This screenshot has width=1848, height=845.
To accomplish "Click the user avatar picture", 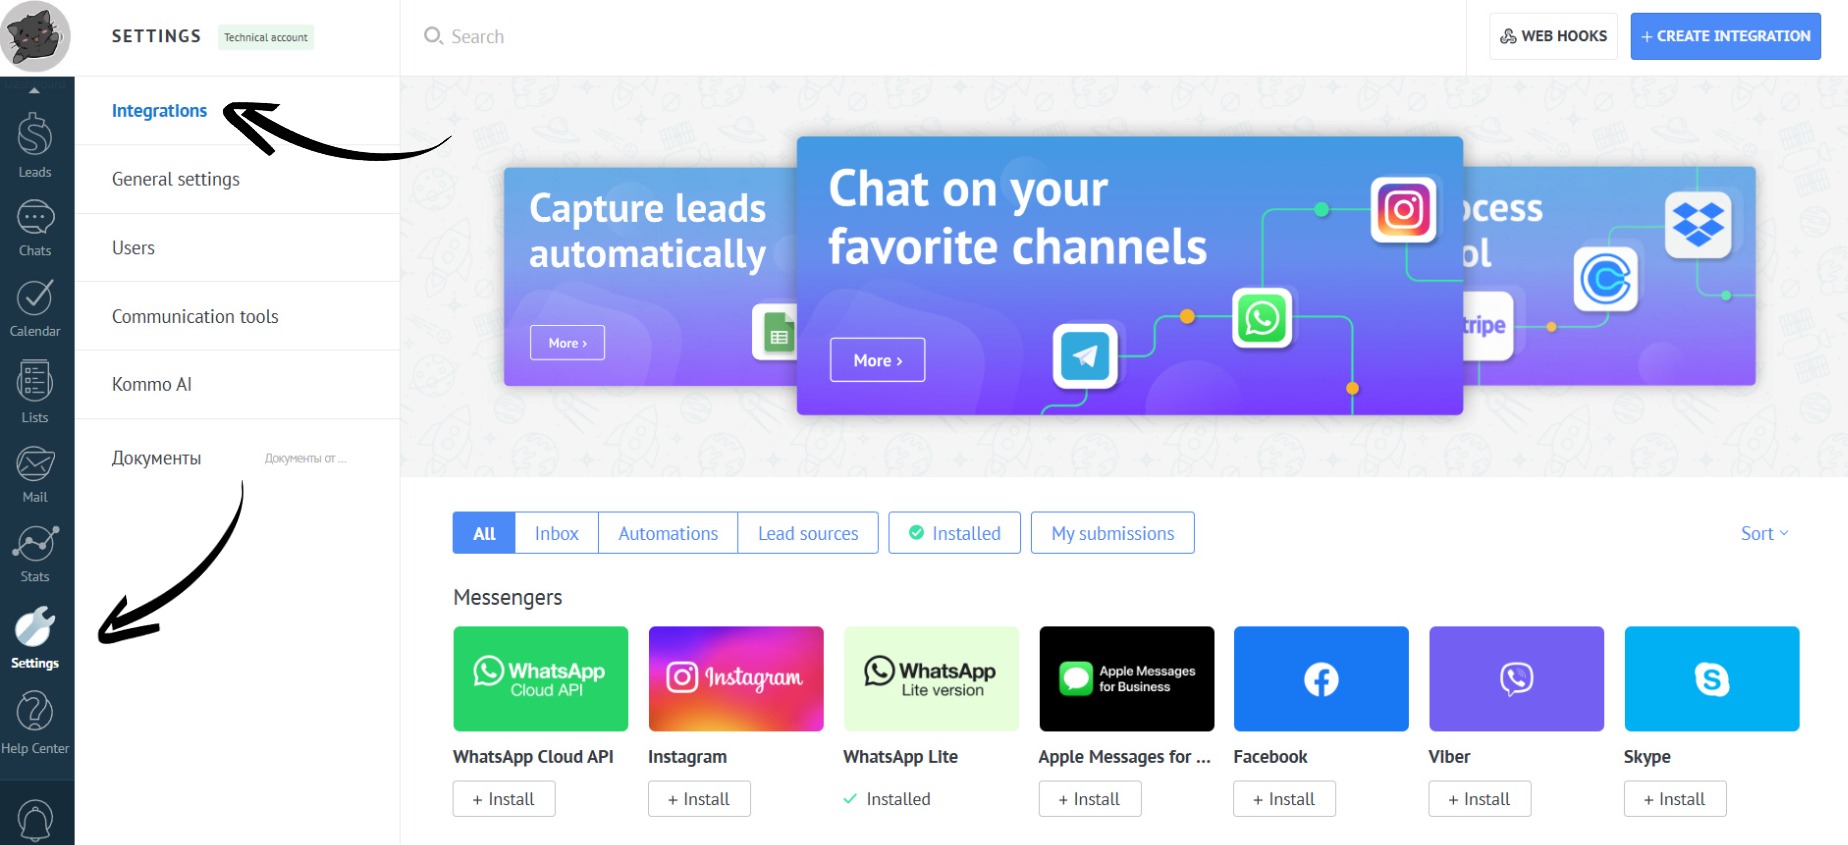I will (37, 37).
